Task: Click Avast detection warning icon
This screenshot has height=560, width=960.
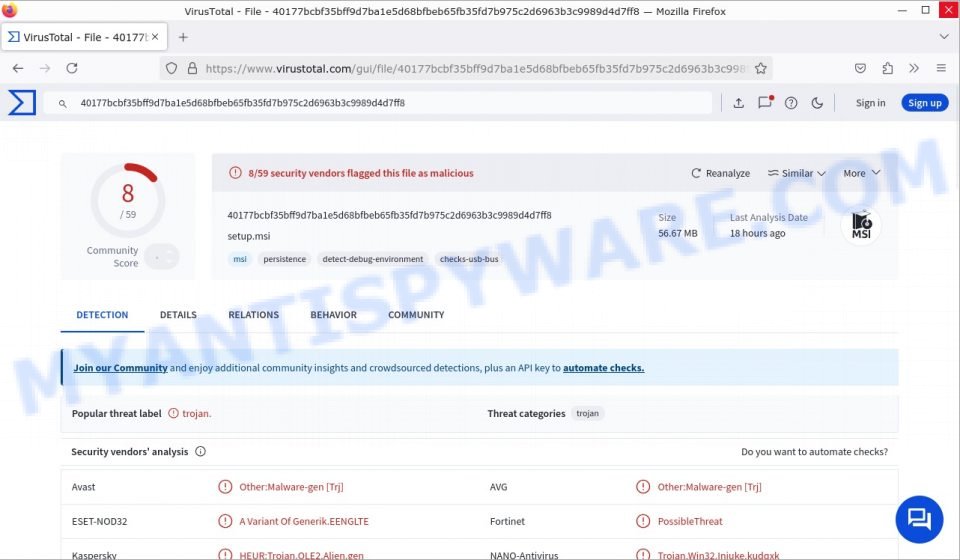Action: 225,487
